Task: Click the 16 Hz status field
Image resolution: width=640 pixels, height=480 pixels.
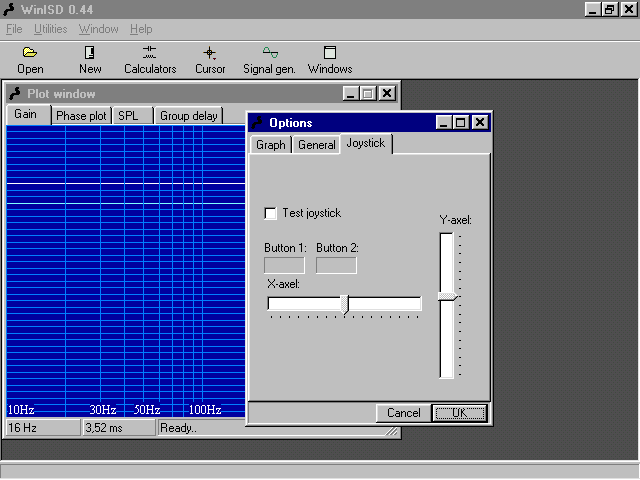Action: pos(43,428)
